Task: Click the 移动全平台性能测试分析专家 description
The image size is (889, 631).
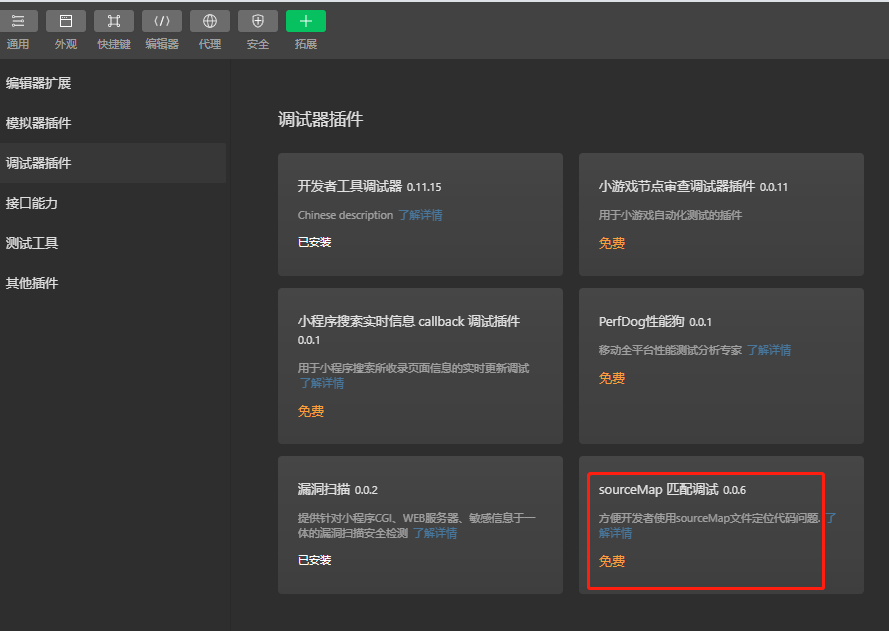Action: tap(670, 350)
